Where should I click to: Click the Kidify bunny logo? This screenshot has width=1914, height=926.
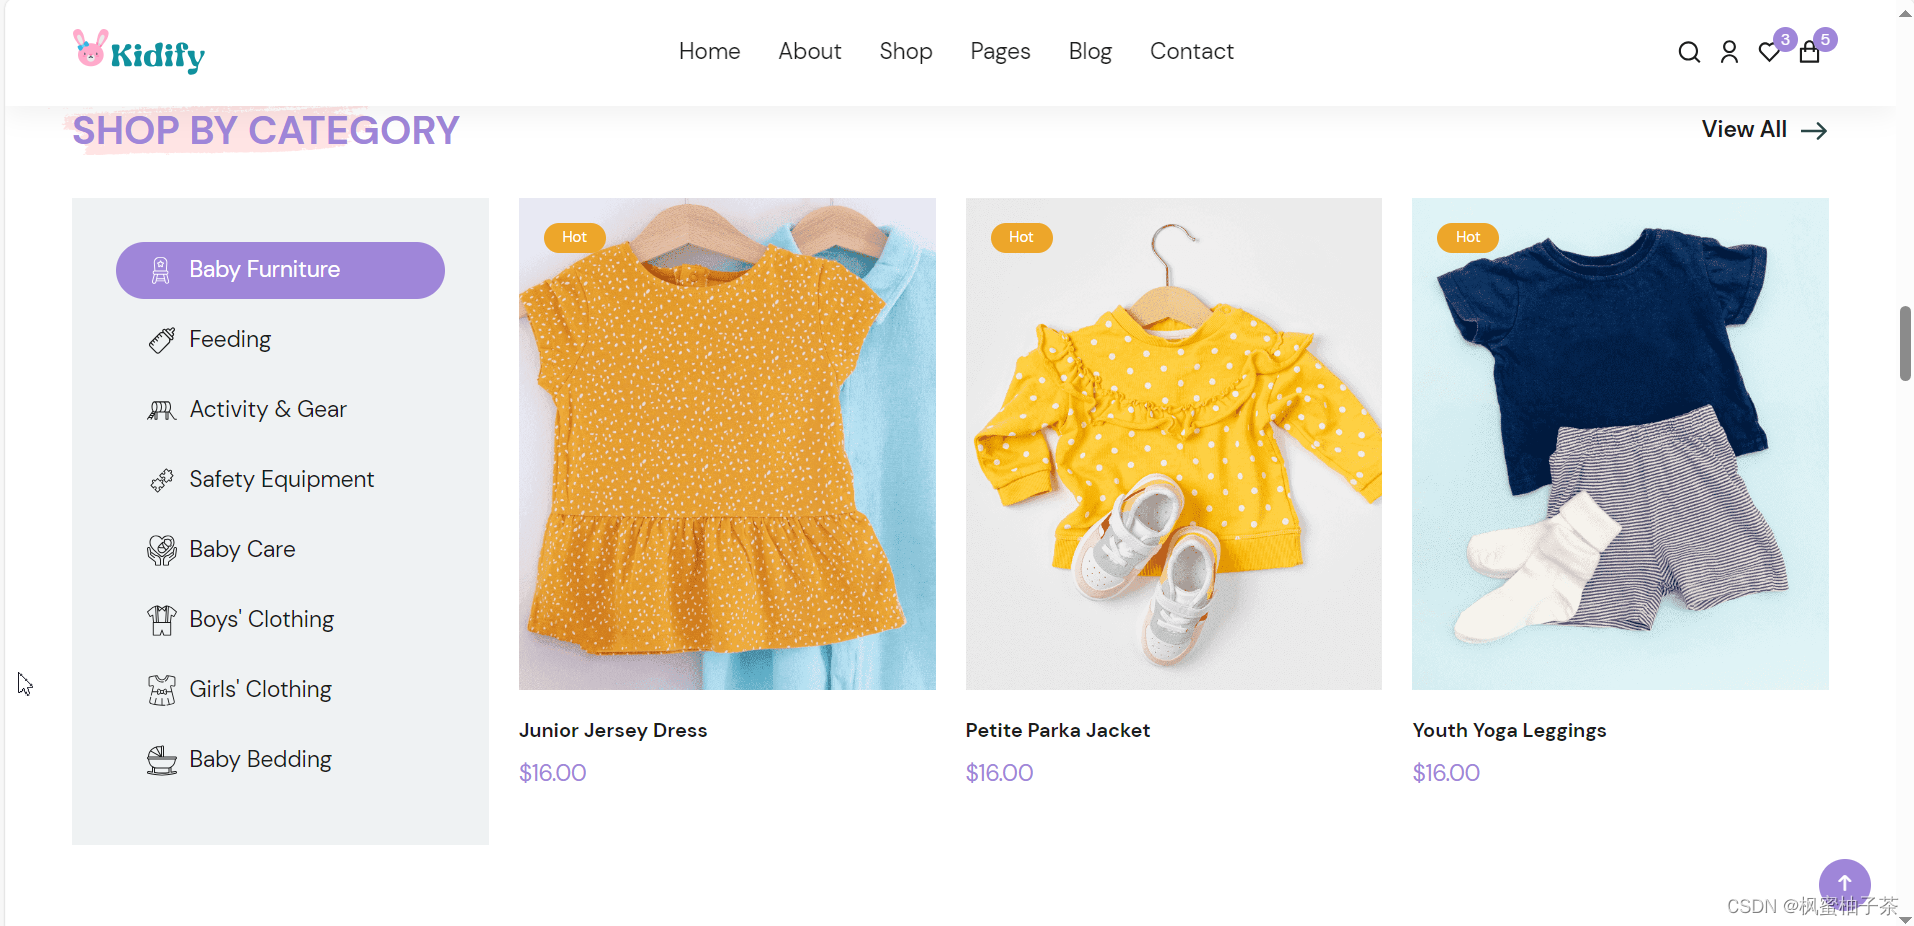coord(138,52)
